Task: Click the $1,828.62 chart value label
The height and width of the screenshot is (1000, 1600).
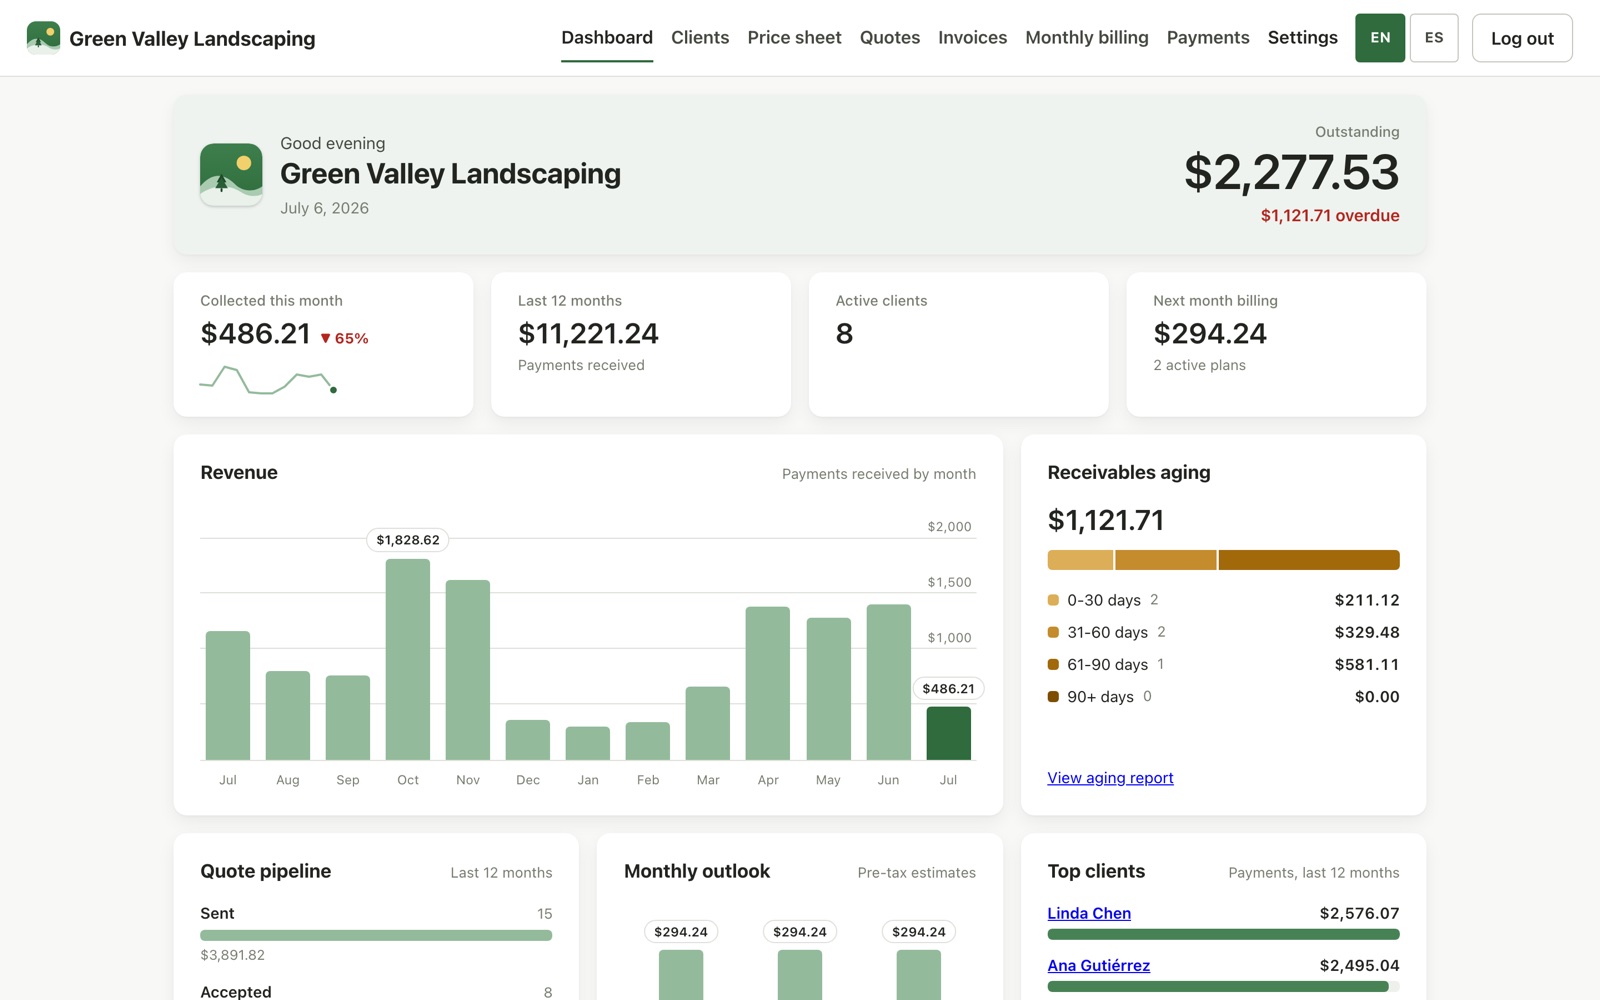Action: pos(408,540)
